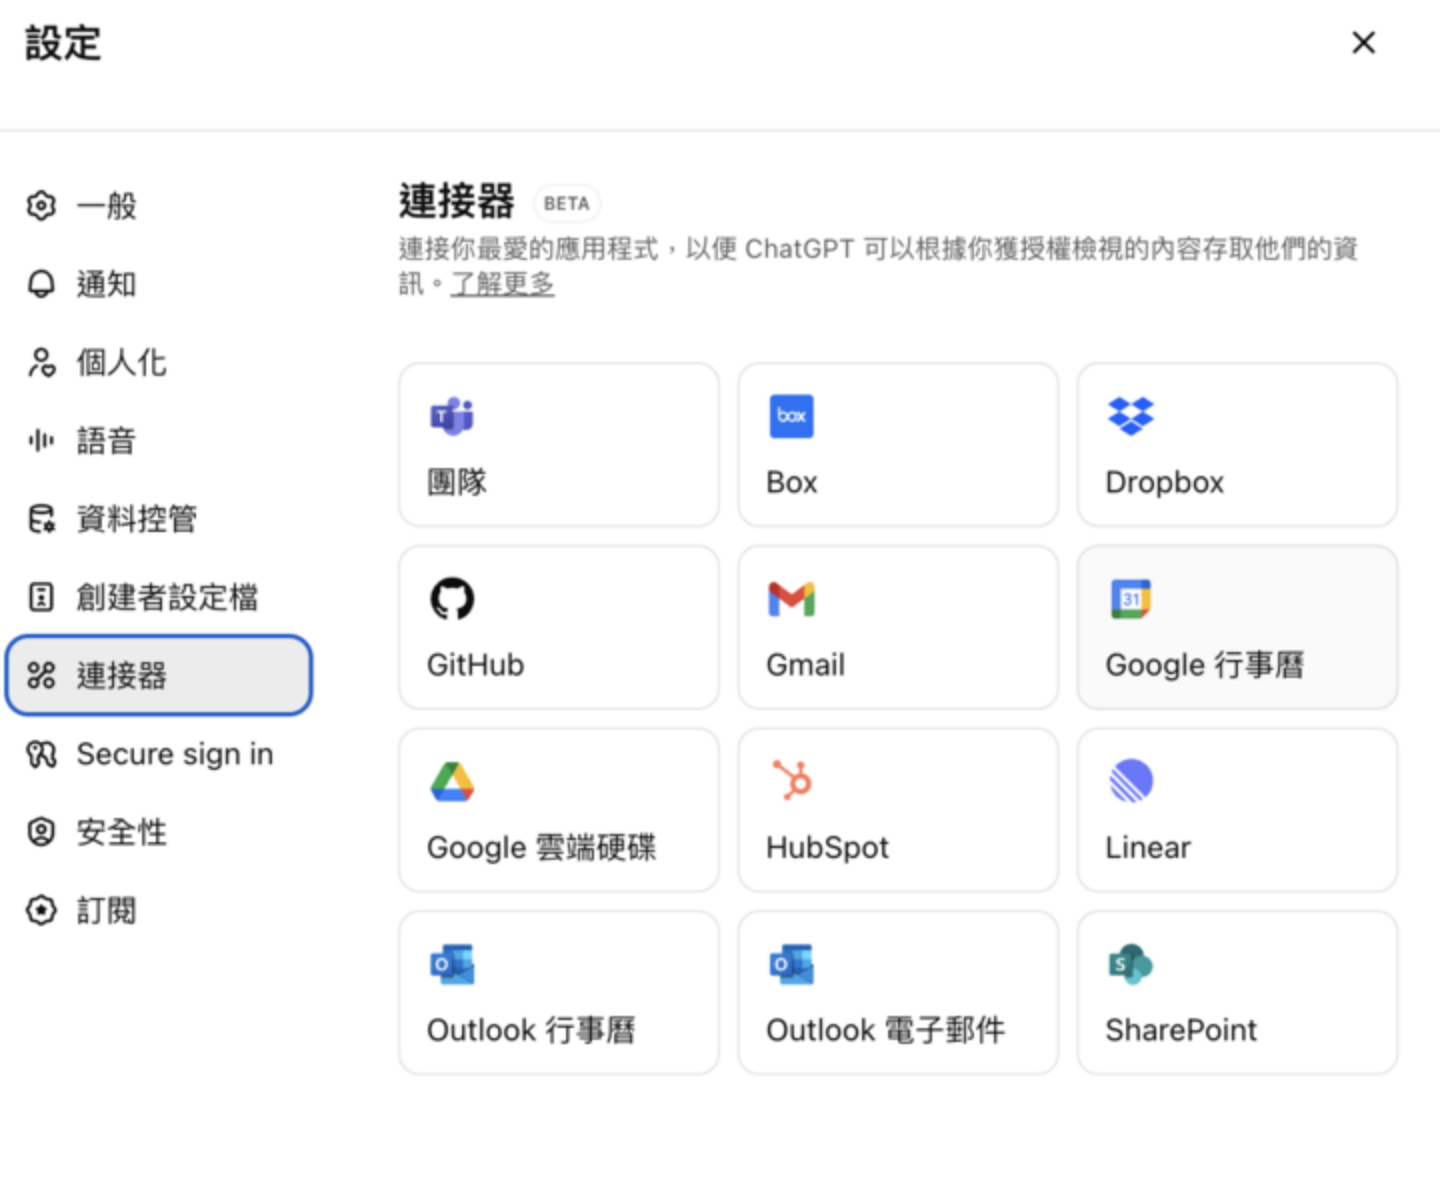Click the shield icon beside 安全性
1440x1196 pixels.
tap(41, 832)
